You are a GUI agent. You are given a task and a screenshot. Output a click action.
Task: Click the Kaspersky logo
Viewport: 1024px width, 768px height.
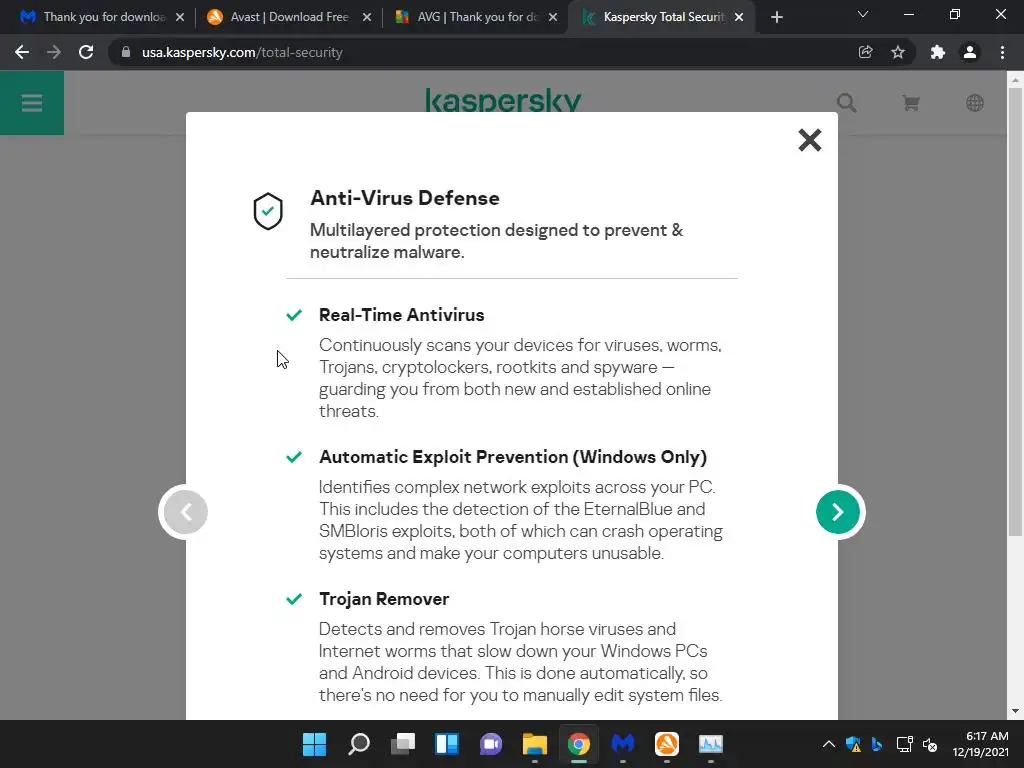503,101
